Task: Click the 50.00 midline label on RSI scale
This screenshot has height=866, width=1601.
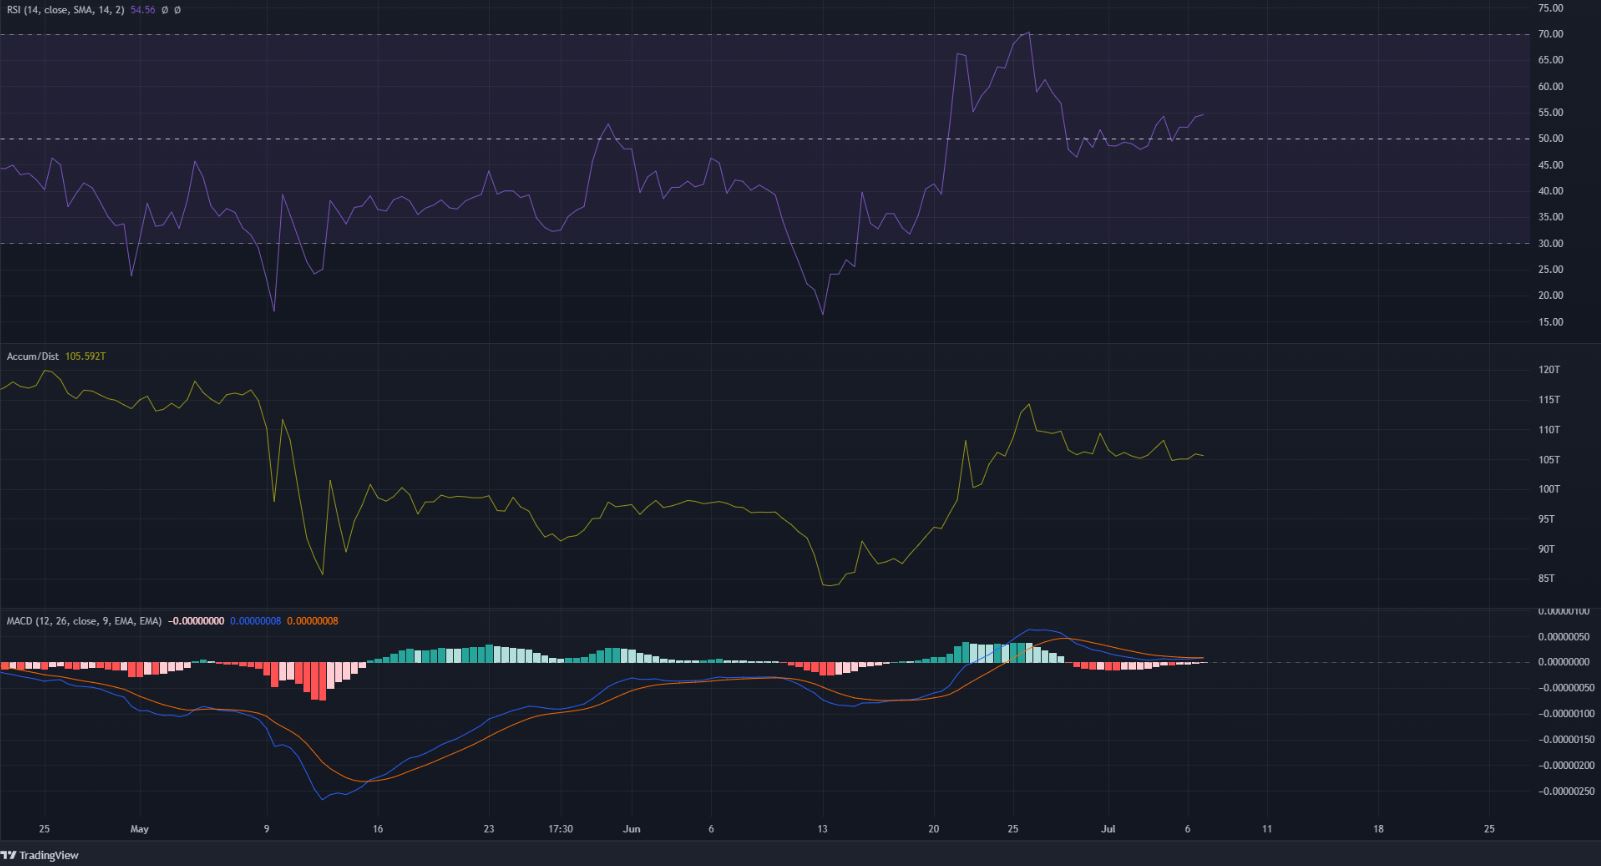Action: [1550, 139]
